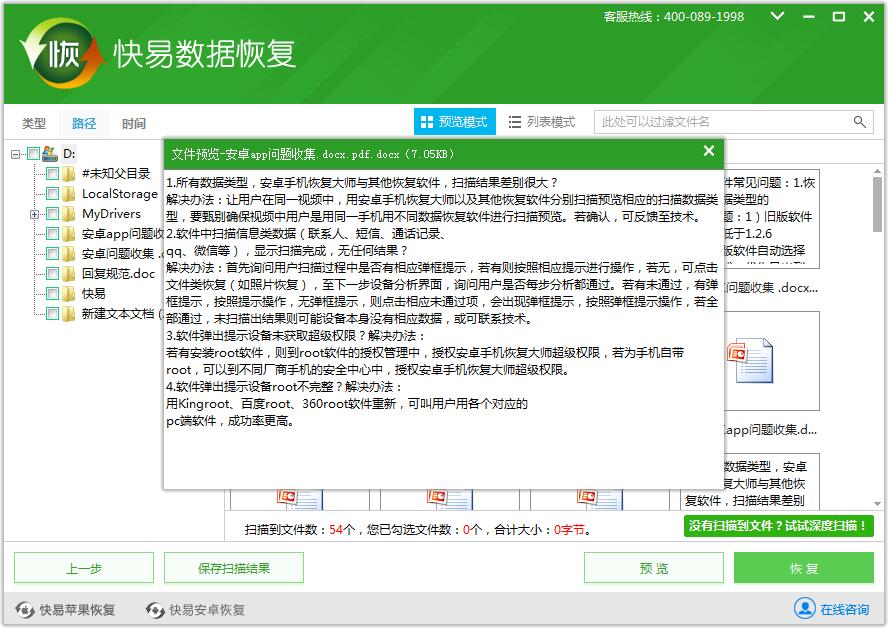Collapse the D: drive tree node

tap(17, 154)
